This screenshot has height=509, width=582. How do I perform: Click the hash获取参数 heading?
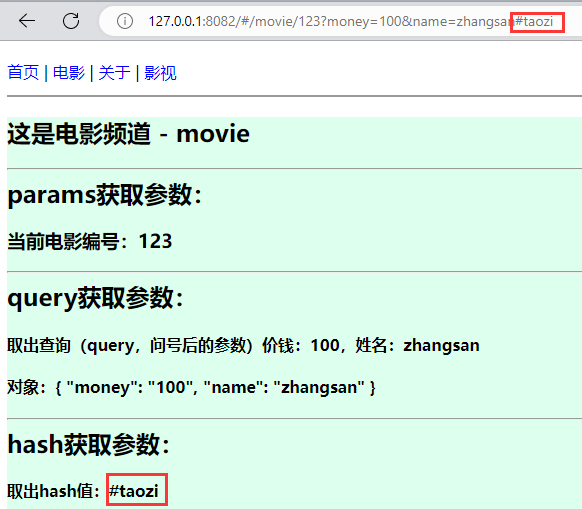(89, 444)
